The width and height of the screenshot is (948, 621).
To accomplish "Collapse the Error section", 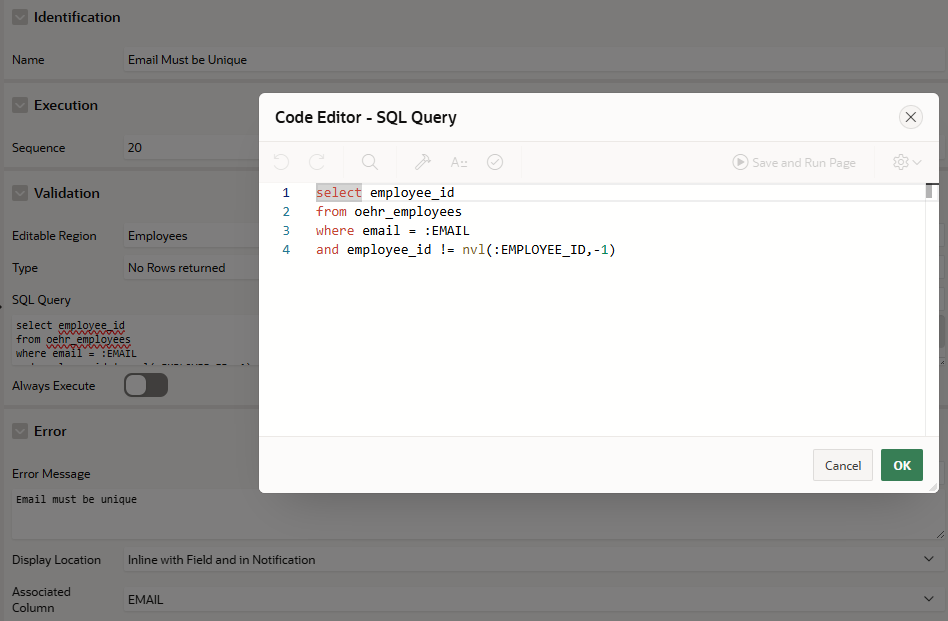I will (x=20, y=431).
